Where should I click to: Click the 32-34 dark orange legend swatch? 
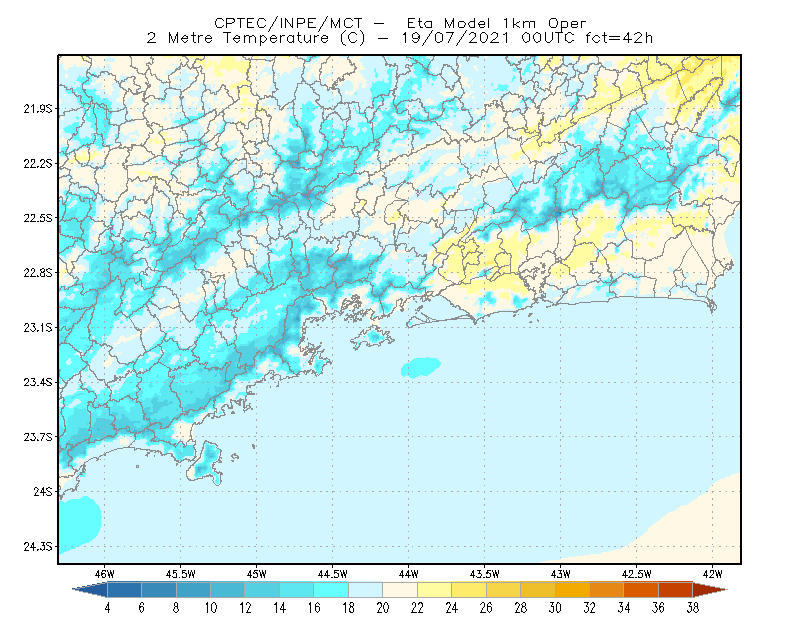click(607, 590)
